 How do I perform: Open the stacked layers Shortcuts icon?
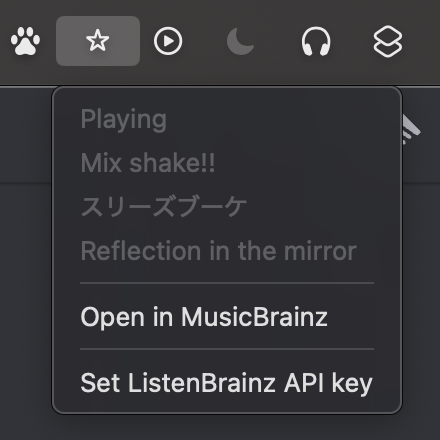coord(388,41)
